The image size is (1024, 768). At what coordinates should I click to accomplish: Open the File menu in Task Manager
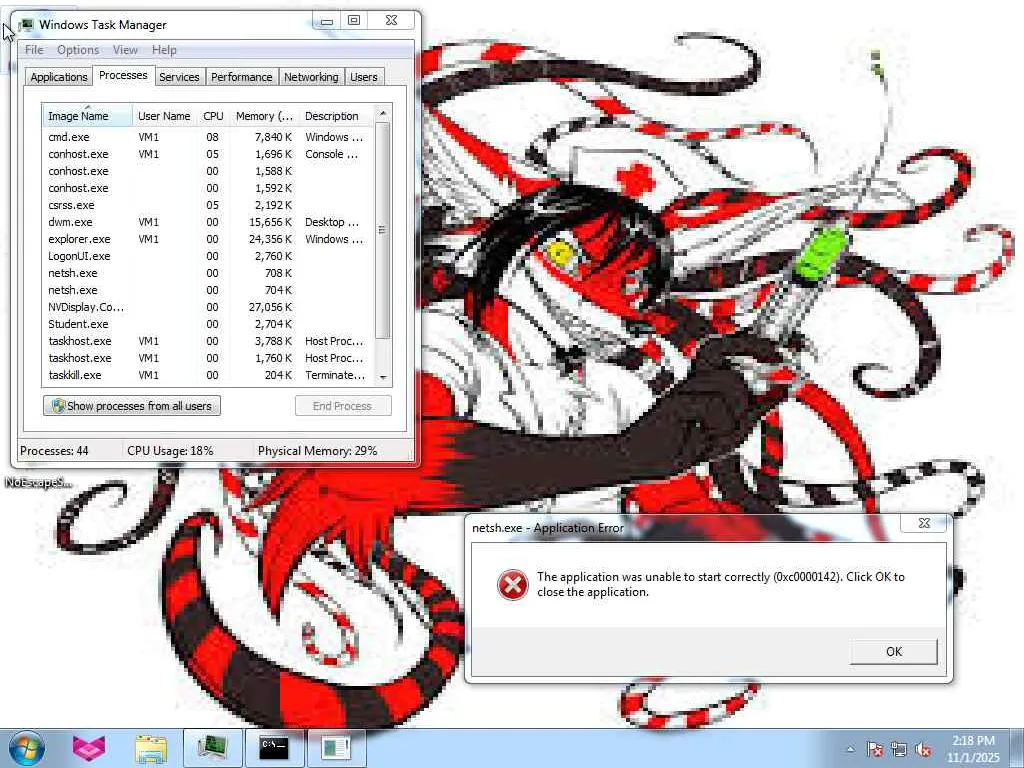(34, 50)
